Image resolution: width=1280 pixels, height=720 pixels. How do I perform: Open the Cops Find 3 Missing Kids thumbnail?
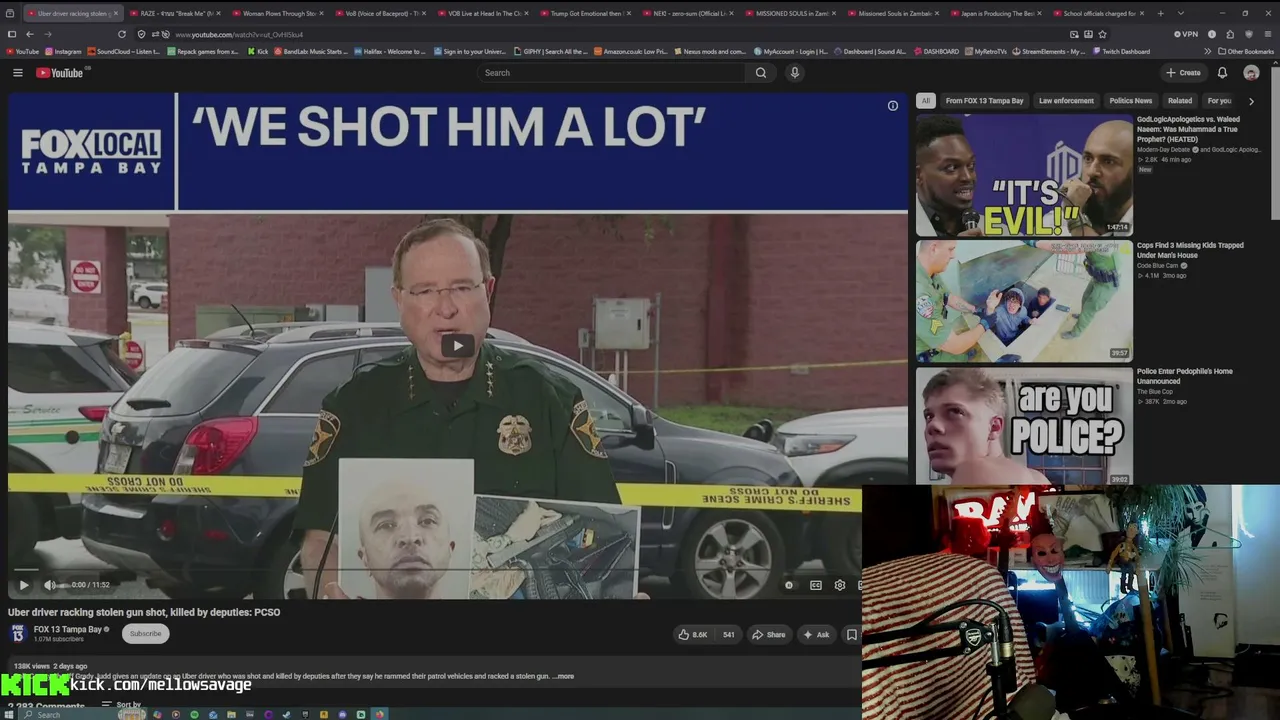pyautogui.click(x=1024, y=301)
